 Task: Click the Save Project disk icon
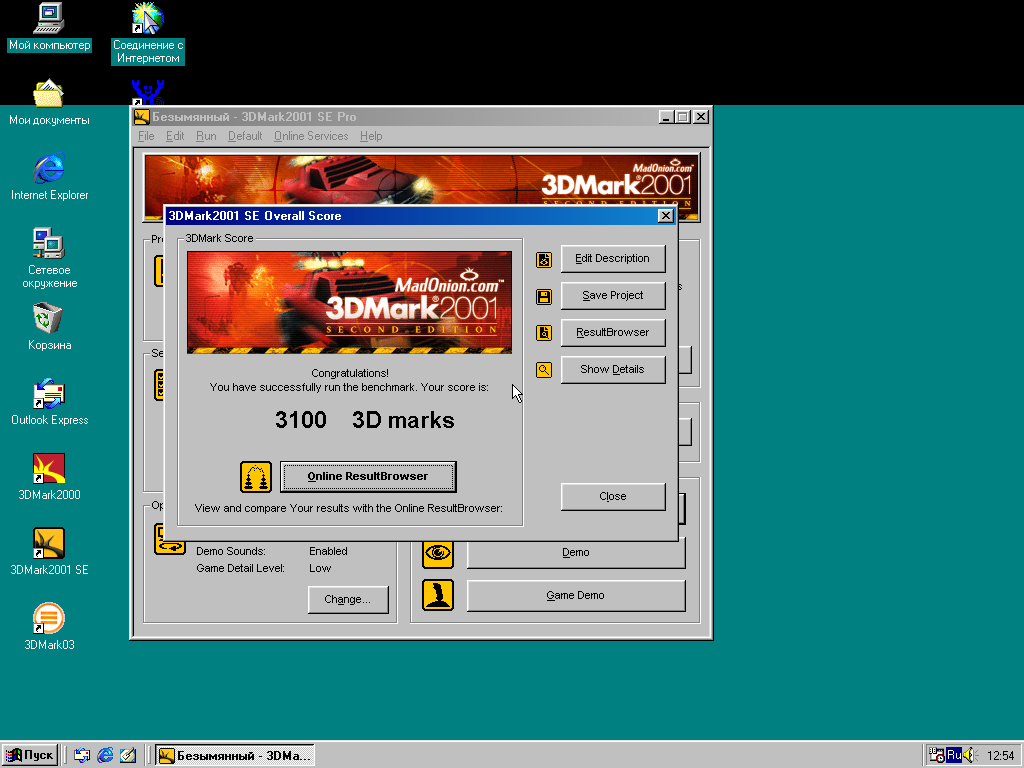pyautogui.click(x=544, y=296)
